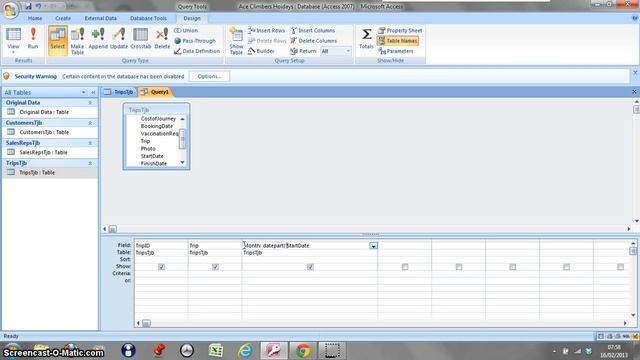Uncheck Show box for Trip column
Viewport: 640px width, 360px height.
(215, 267)
